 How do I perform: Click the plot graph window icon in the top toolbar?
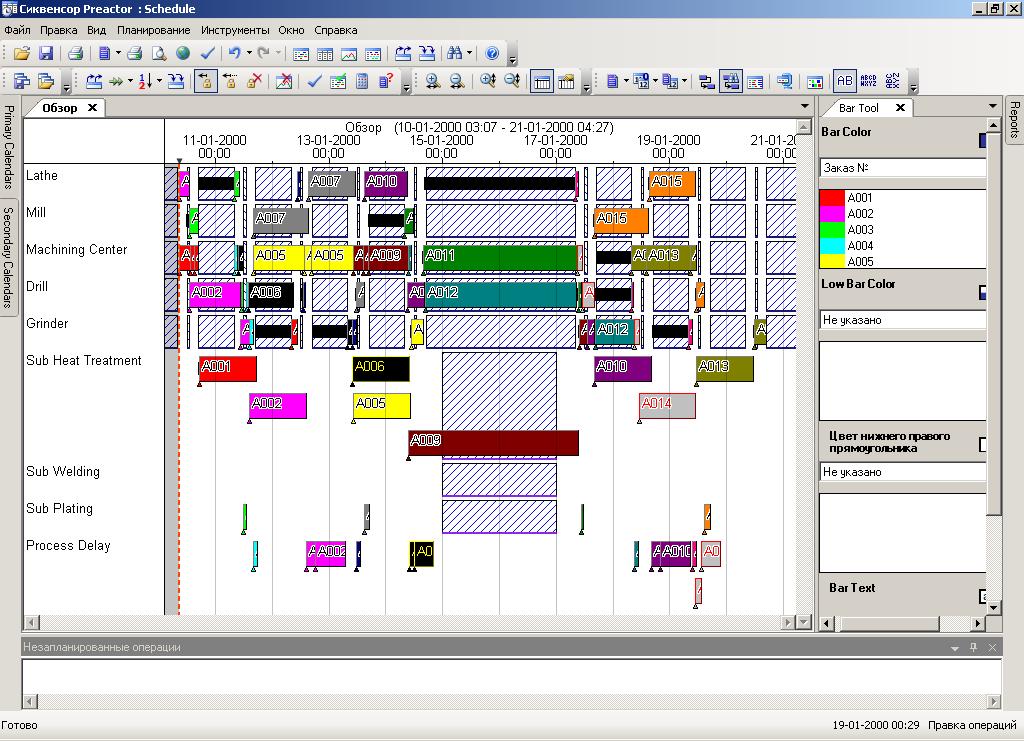[349, 54]
